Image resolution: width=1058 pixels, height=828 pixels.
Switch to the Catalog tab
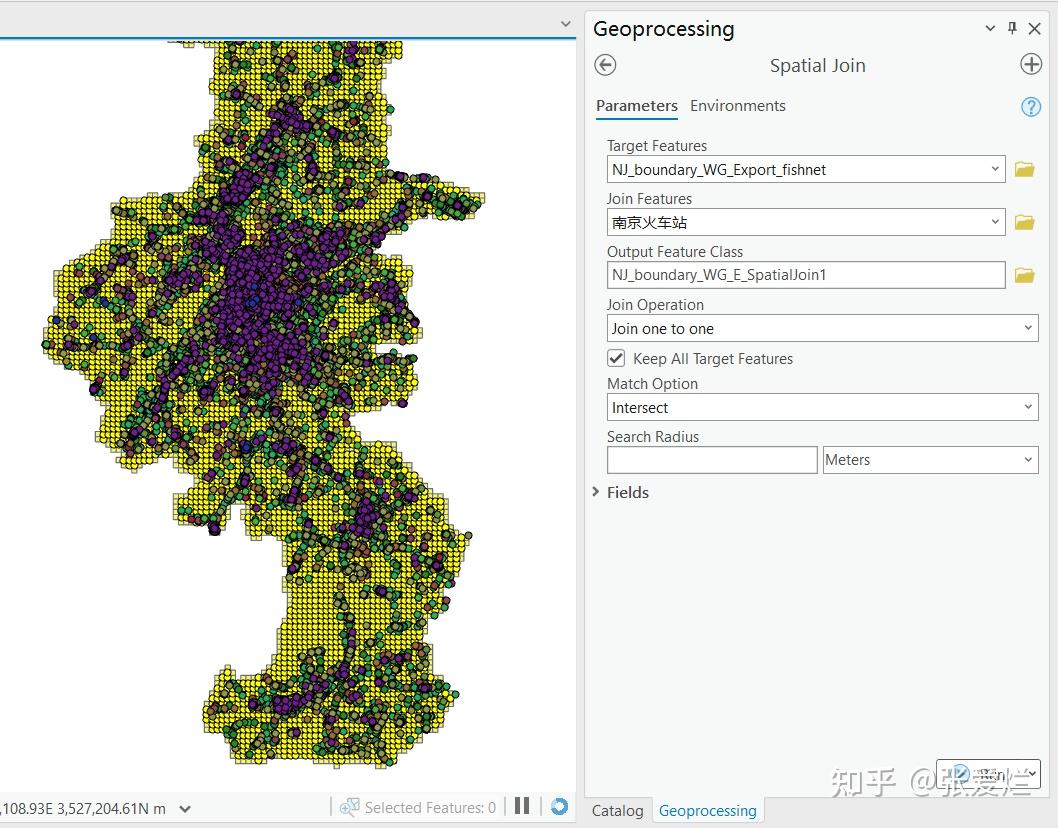[x=617, y=810]
